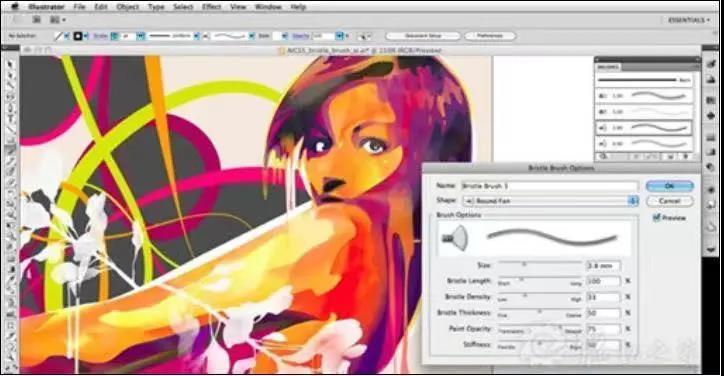This screenshot has width=724, height=376.
Task: Uncheck the Preview checkbox
Action: (656, 218)
